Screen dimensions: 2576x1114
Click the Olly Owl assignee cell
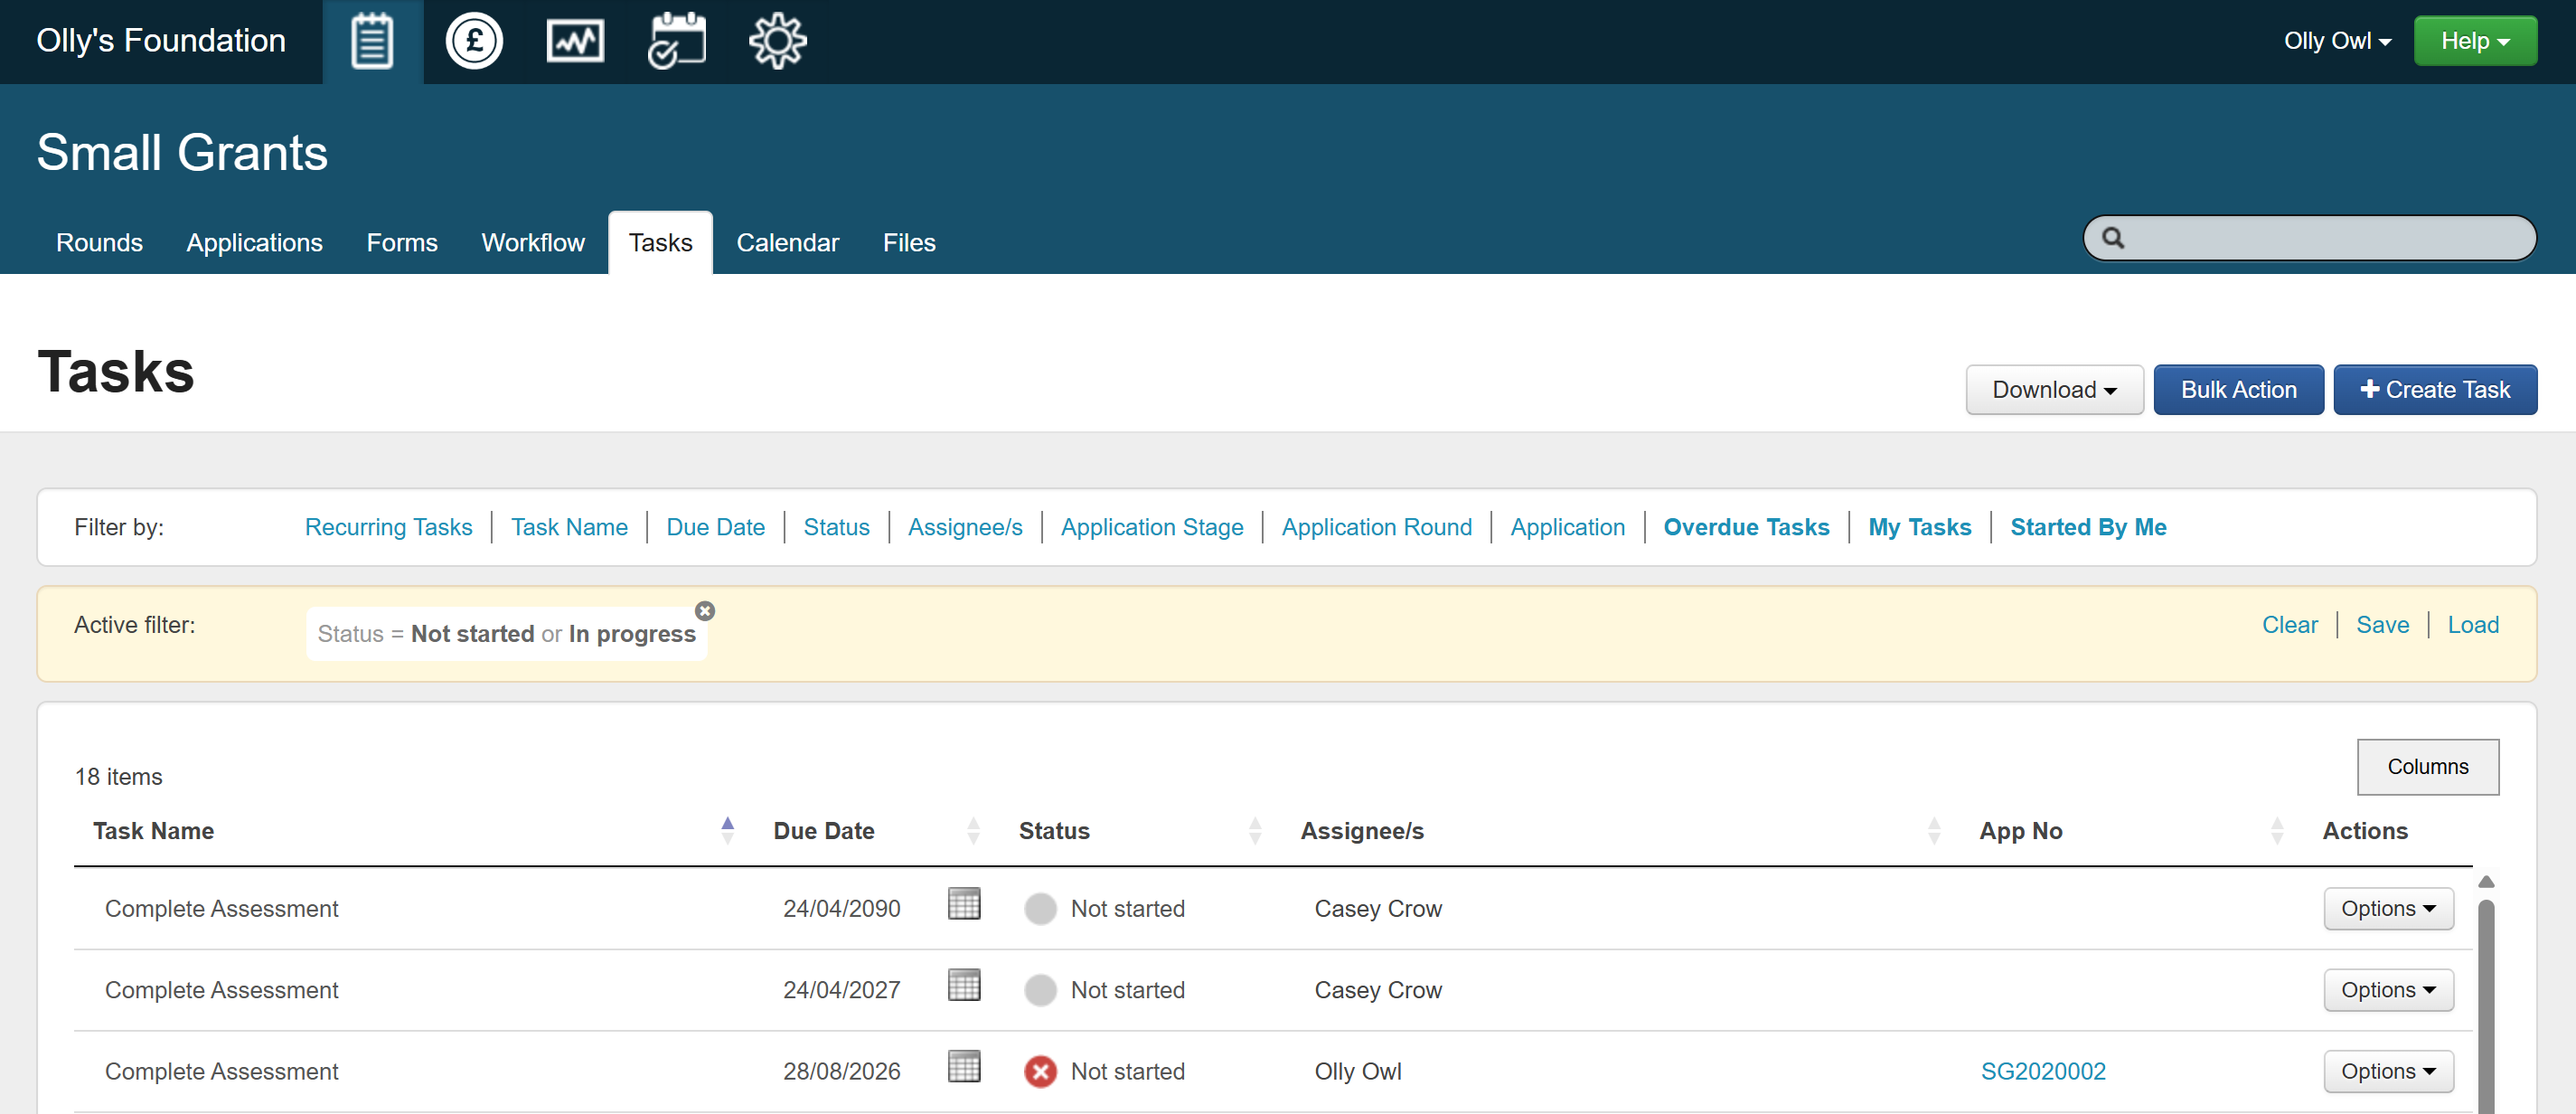click(1357, 1071)
